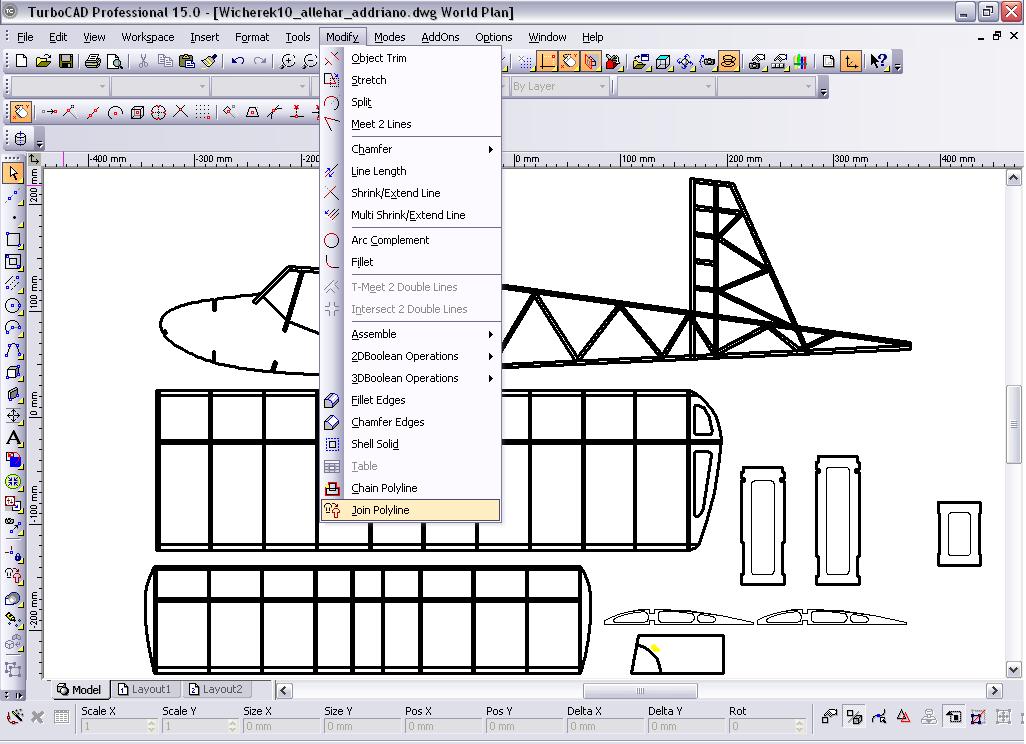Click the Paste clipboard icon
Screen dimensions: 1026x744
tap(187, 62)
